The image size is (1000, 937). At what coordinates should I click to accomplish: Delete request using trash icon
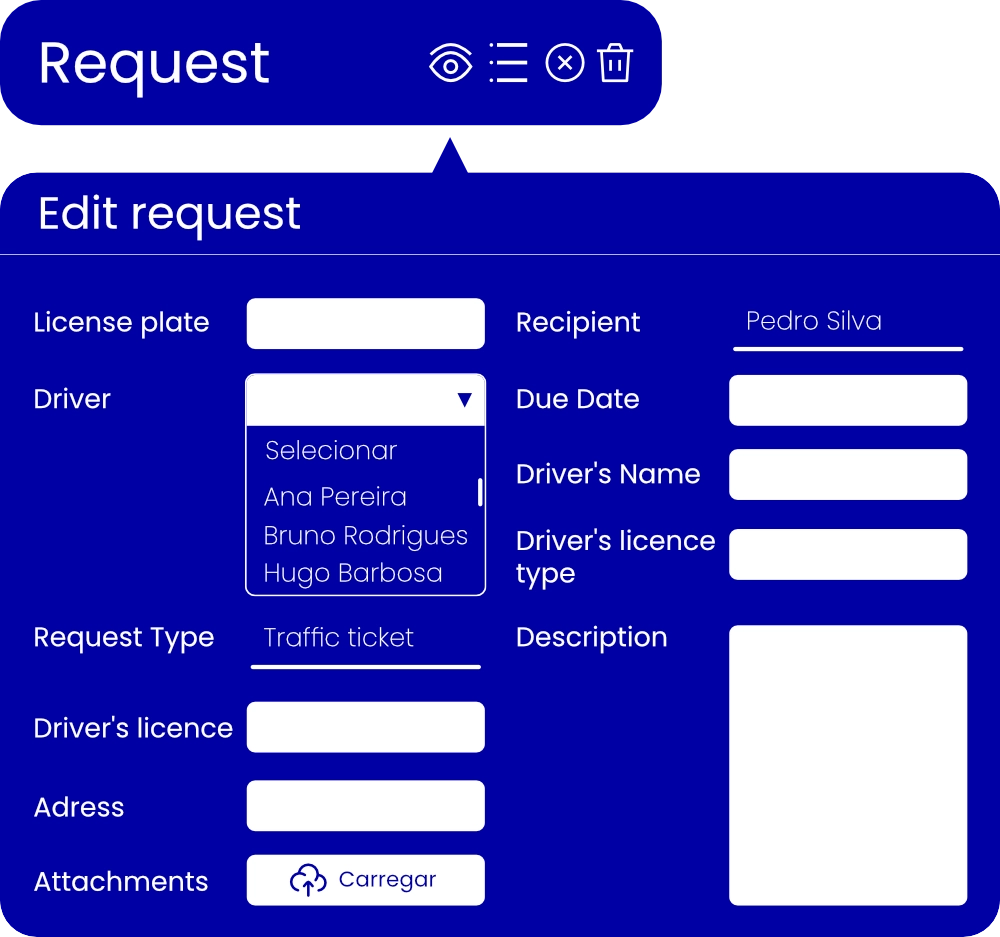point(615,64)
